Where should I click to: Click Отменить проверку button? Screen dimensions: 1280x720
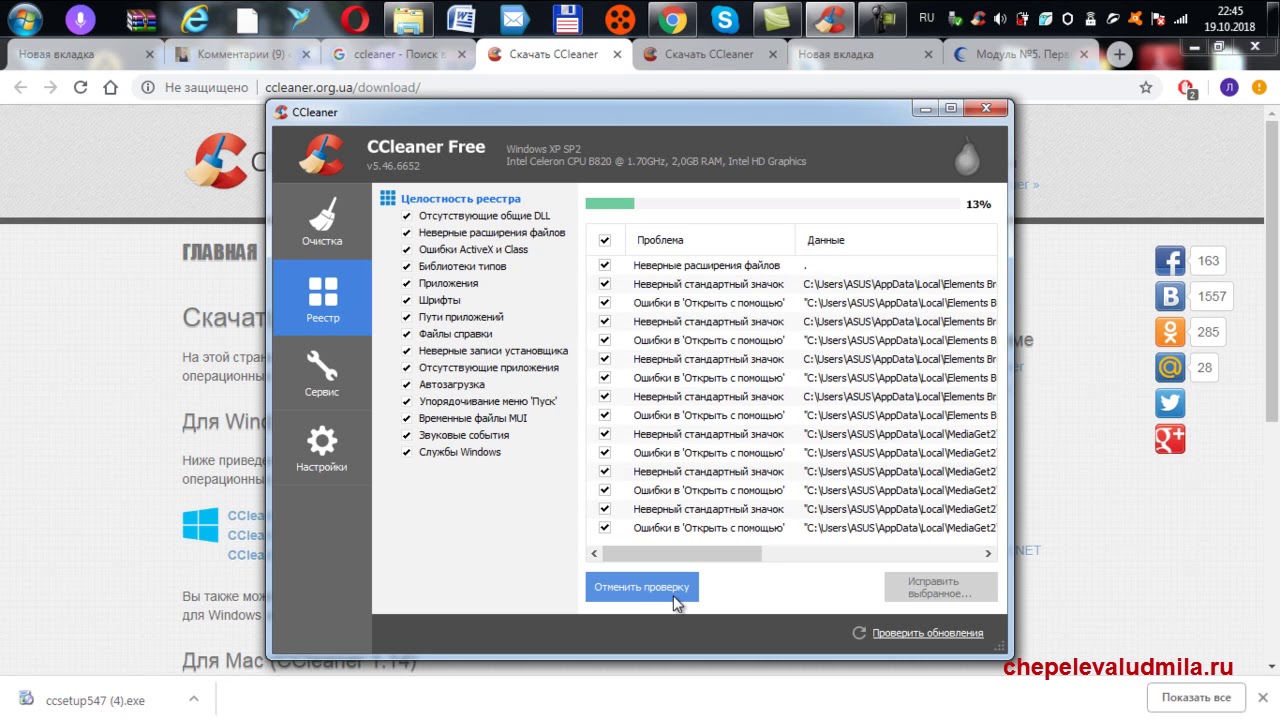[642, 587]
